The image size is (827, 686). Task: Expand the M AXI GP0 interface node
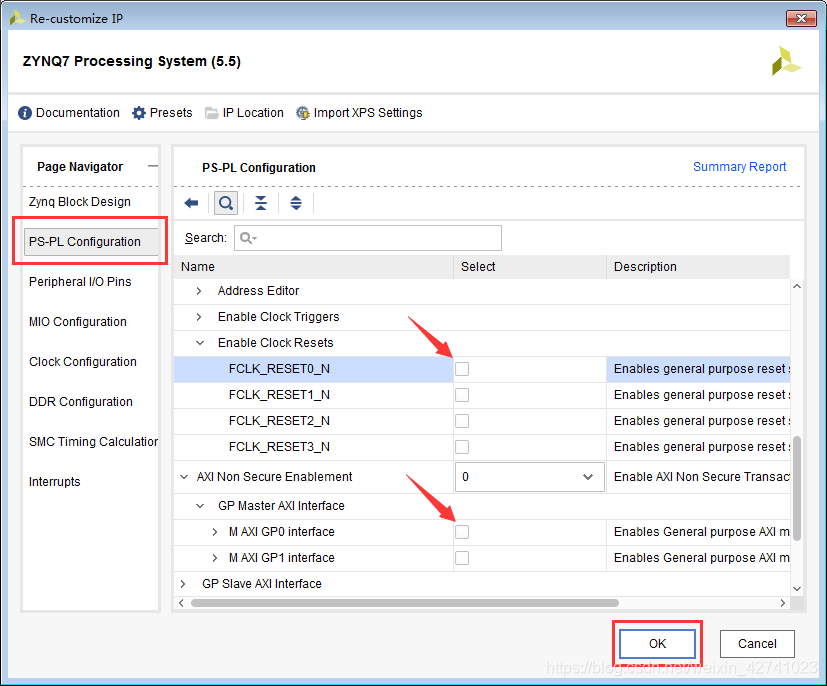click(x=215, y=532)
